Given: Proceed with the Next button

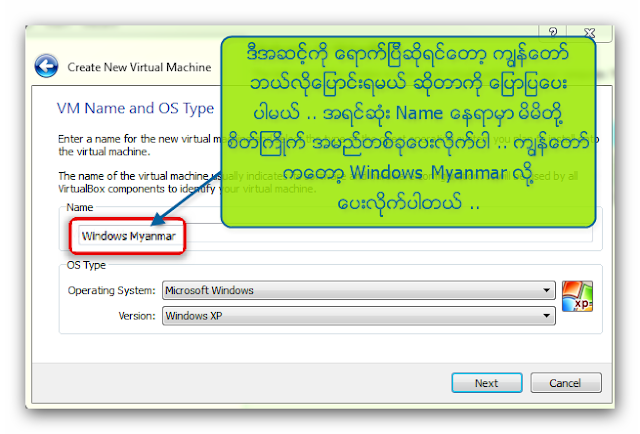Looking at the screenshot, I should pos(487,383).
